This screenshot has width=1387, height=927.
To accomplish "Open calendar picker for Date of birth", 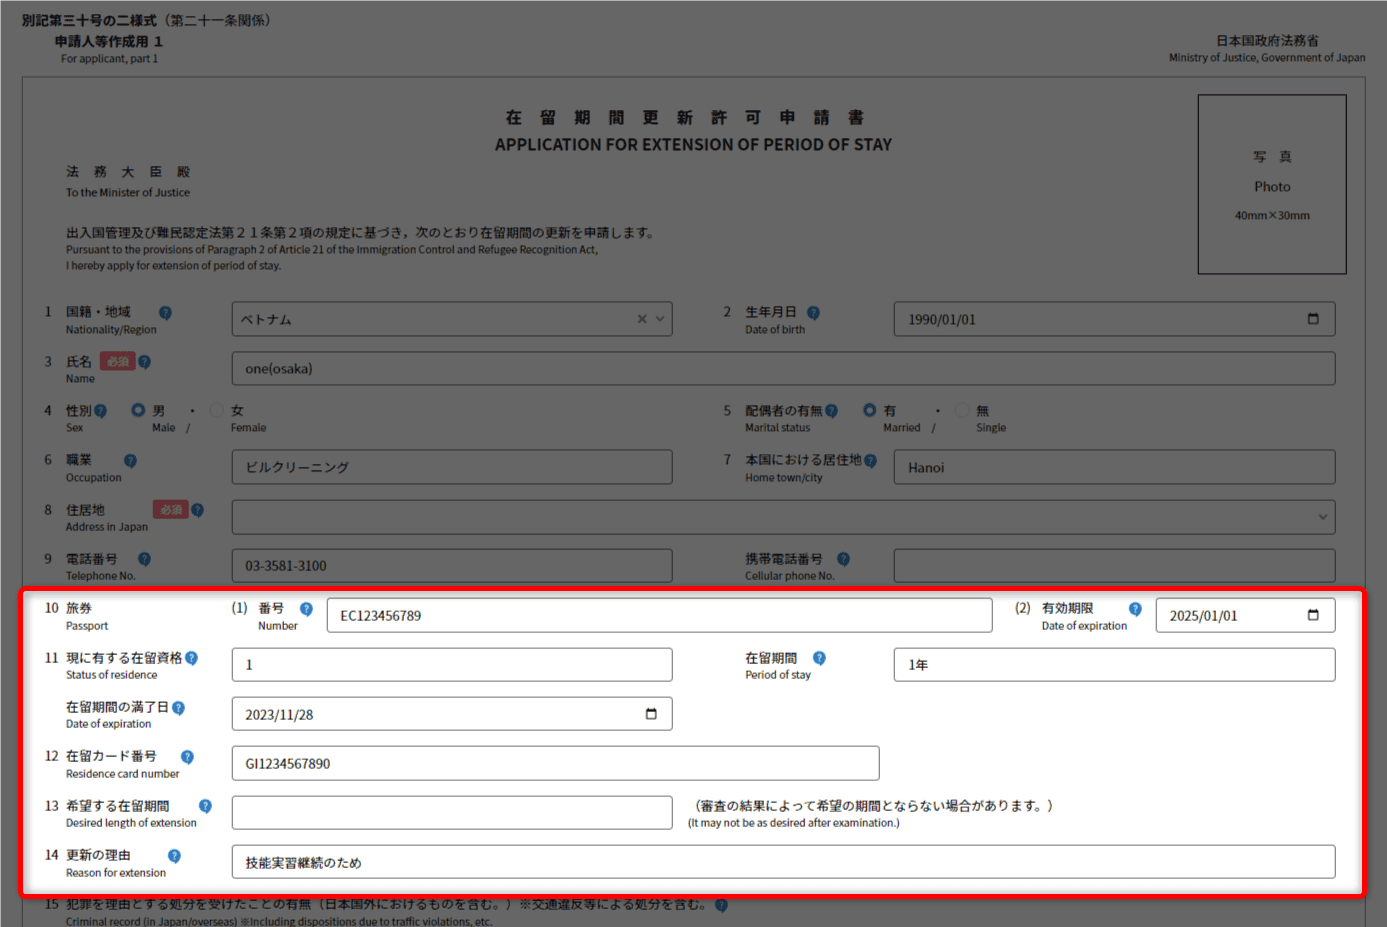I will [x=1313, y=319].
